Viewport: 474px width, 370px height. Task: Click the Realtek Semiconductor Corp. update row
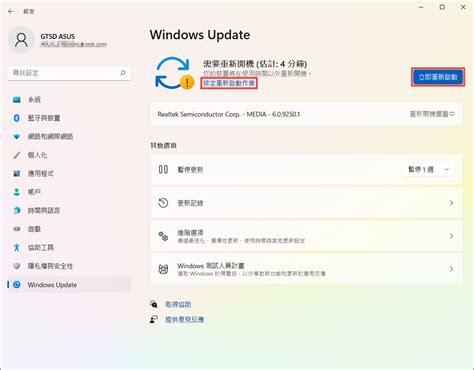click(x=306, y=114)
